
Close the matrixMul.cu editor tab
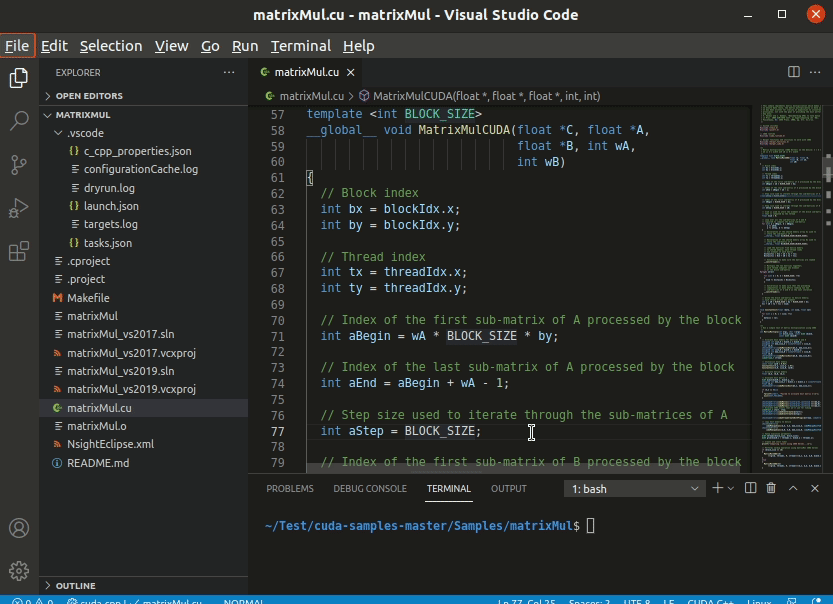tap(351, 72)
